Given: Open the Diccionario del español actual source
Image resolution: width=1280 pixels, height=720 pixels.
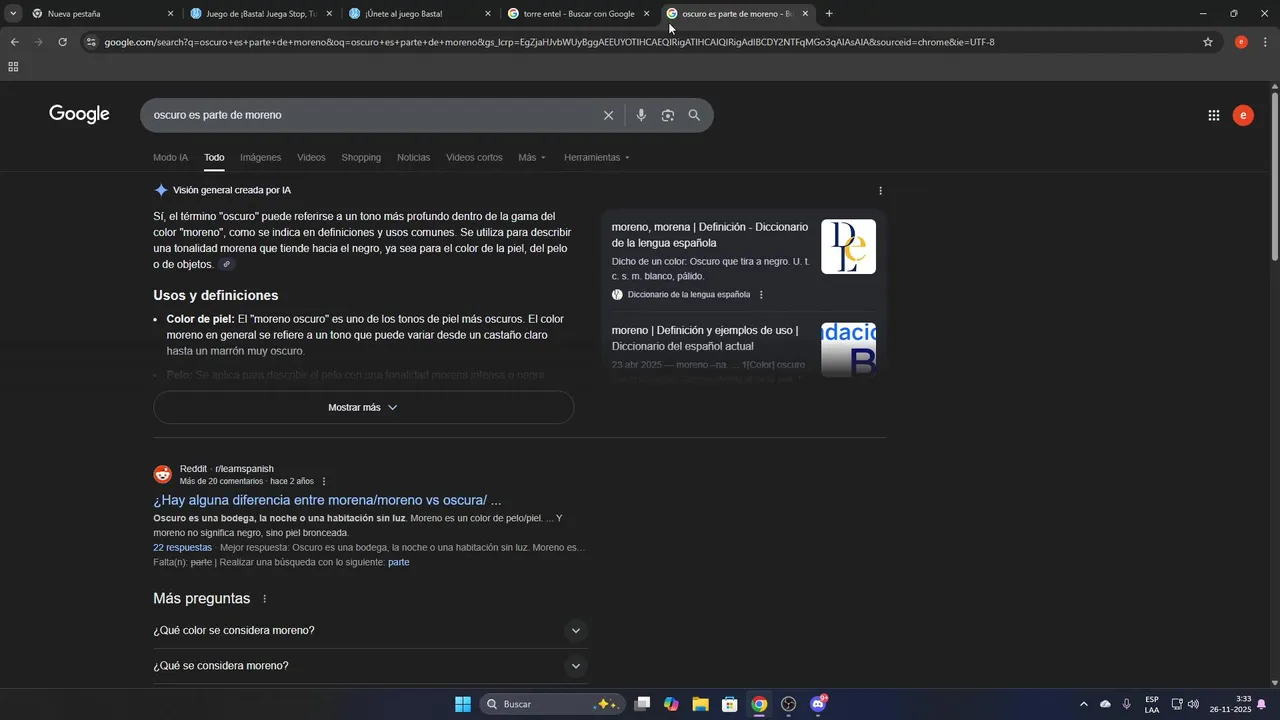Looking at the screenshot, I should [x=705, y=338].
